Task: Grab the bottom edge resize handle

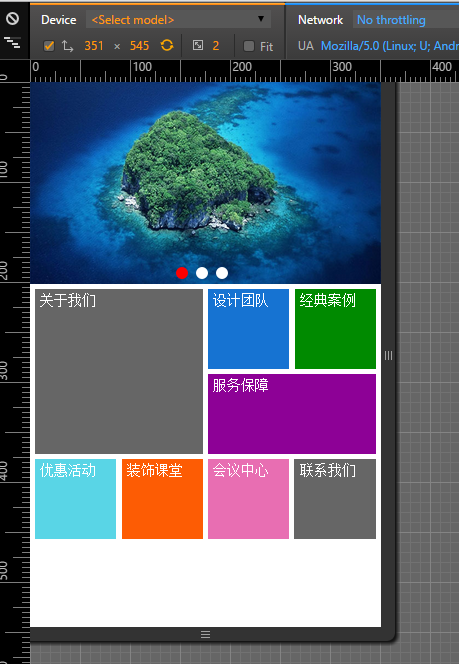Action: pos(205,634)
